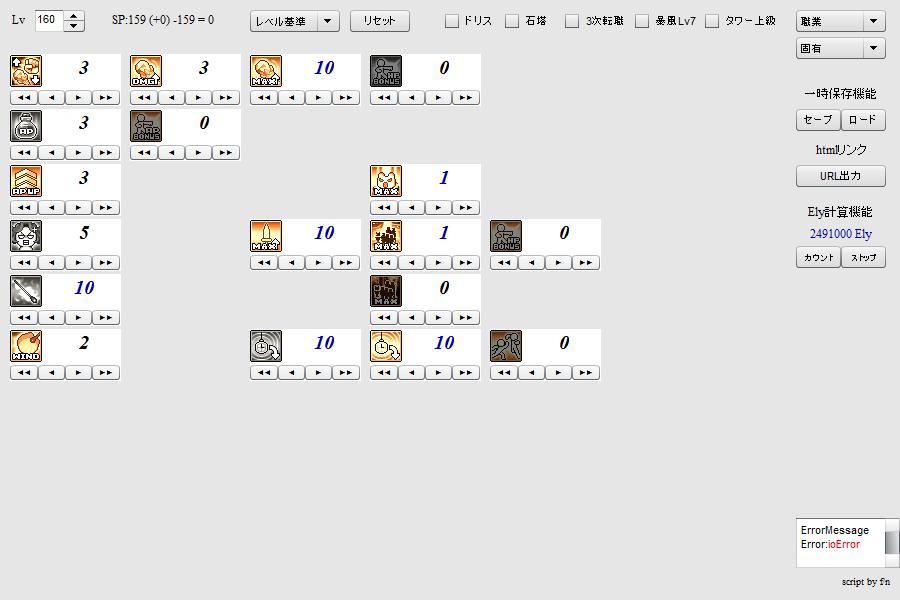The image size is (900, 600).
Task: Lower spear skill one level with ◄ button
Action: (52, 318)
